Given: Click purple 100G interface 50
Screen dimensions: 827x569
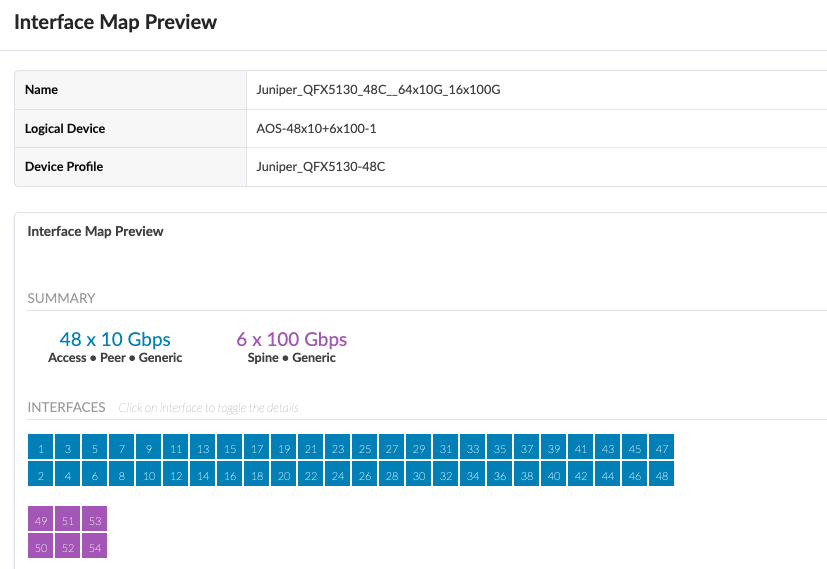Looking at the screenshot, I should [x=41, y=545].
